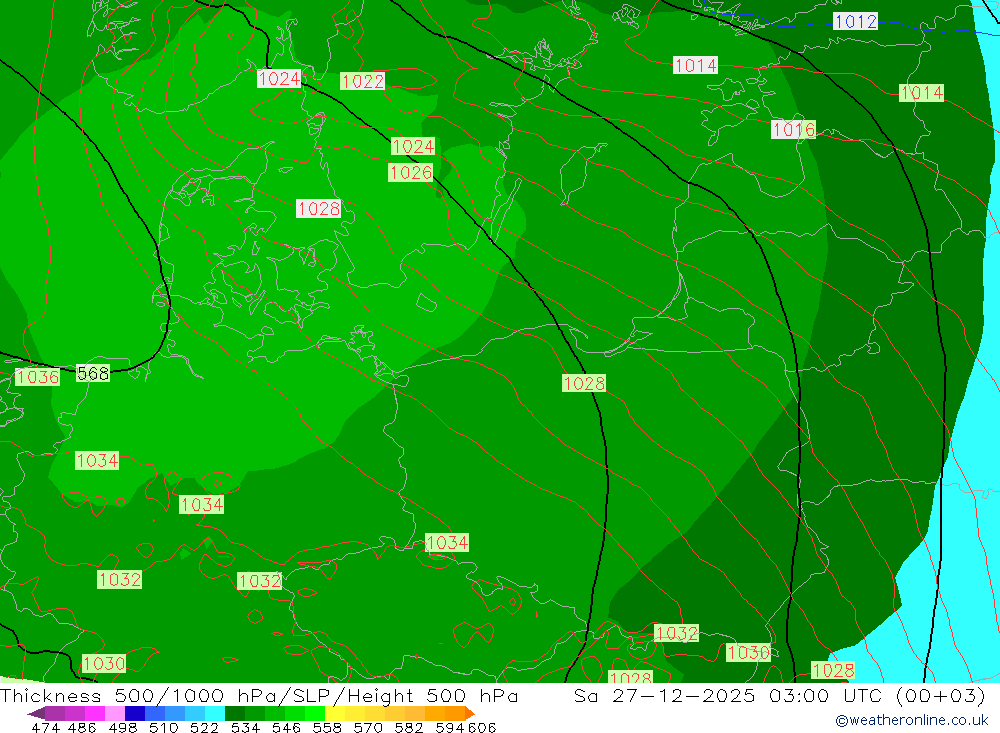This screenshot has height=733, width=1000.
Task: Select the brightest lime green legend swatch
Action: point(315,713)
